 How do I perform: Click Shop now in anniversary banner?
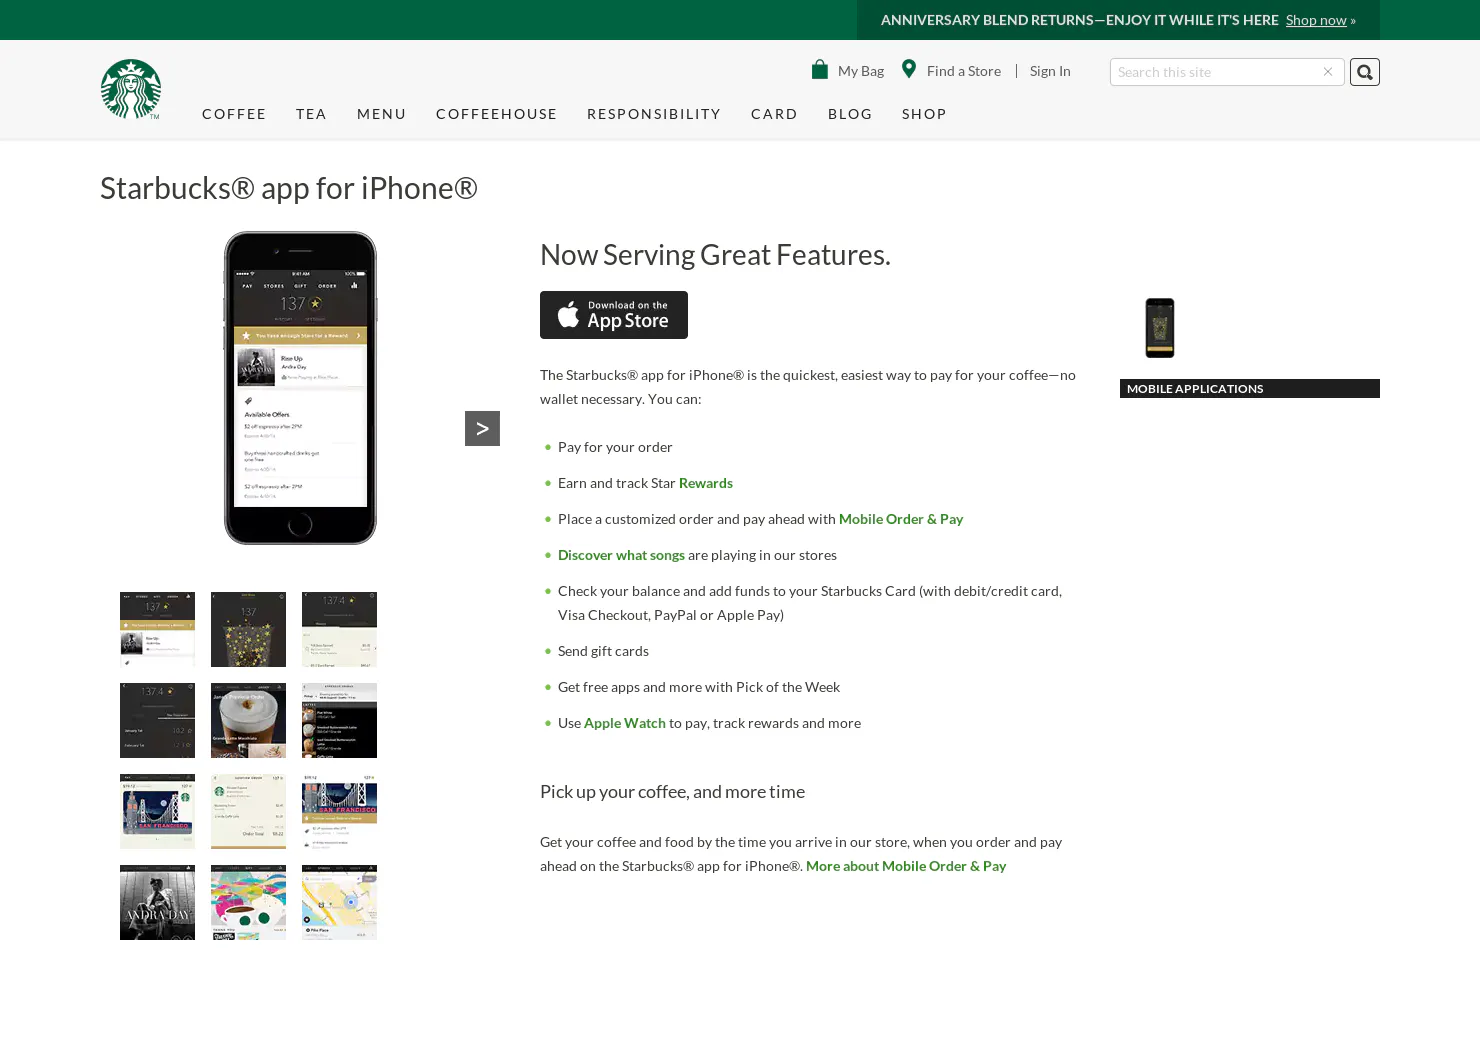[x=1316, y=20]
